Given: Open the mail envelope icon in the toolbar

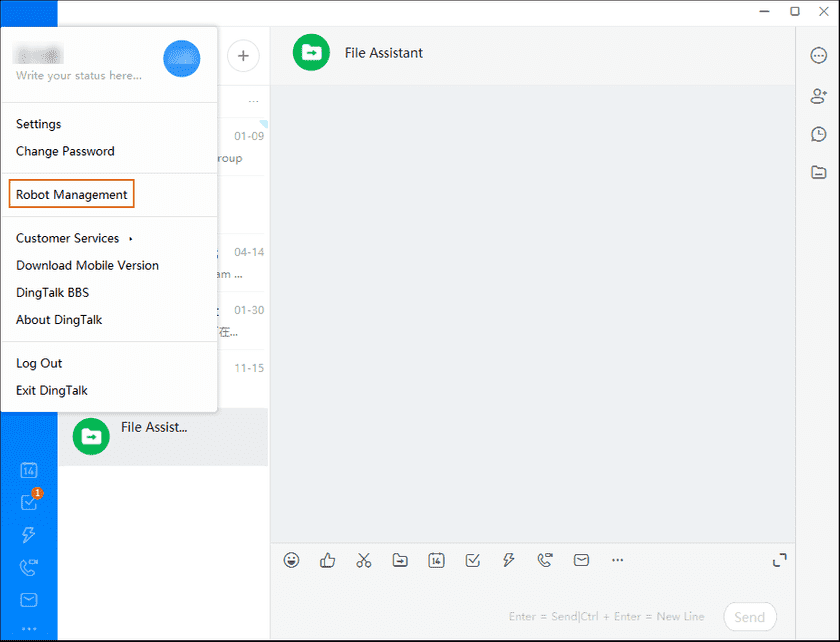Looking at the screenshot, I should (x=581, y=560).
